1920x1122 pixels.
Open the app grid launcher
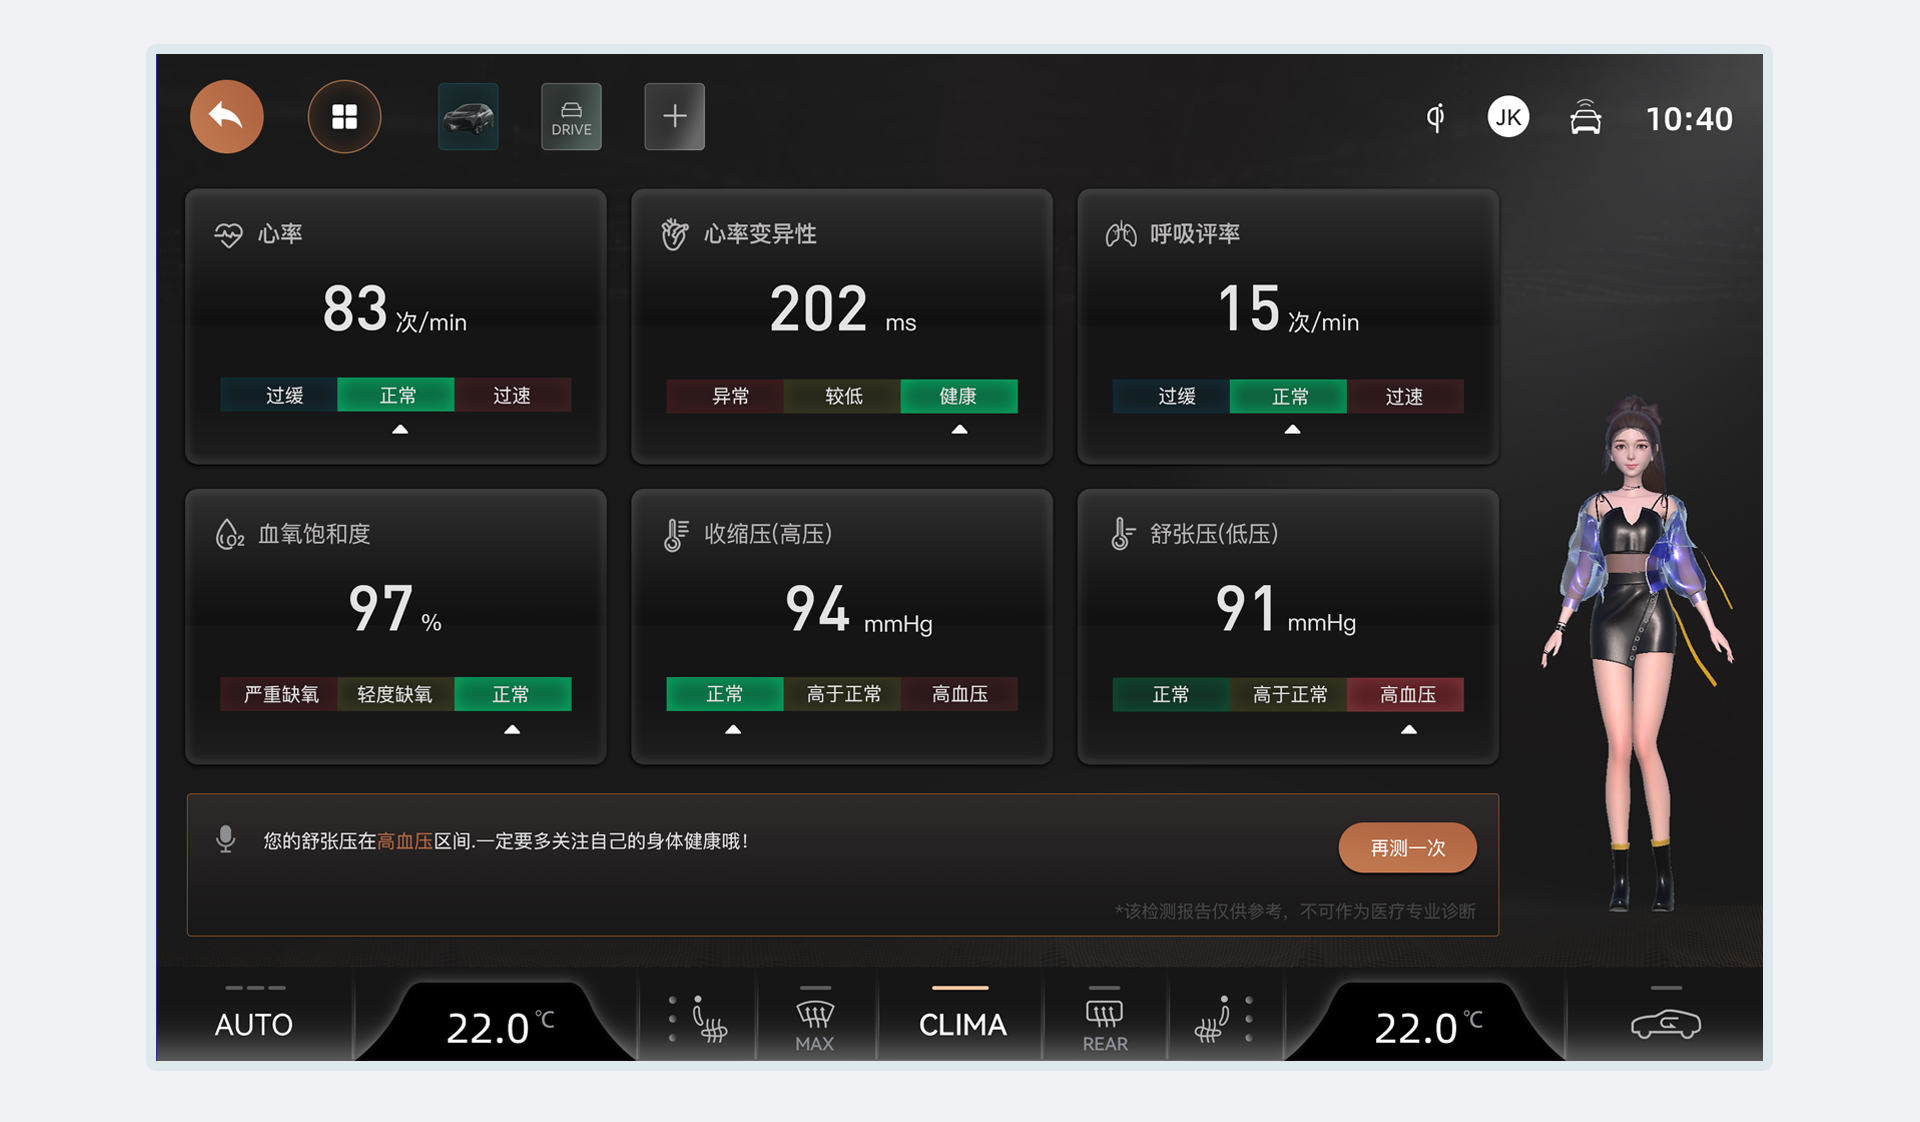(x=345, y=117)
